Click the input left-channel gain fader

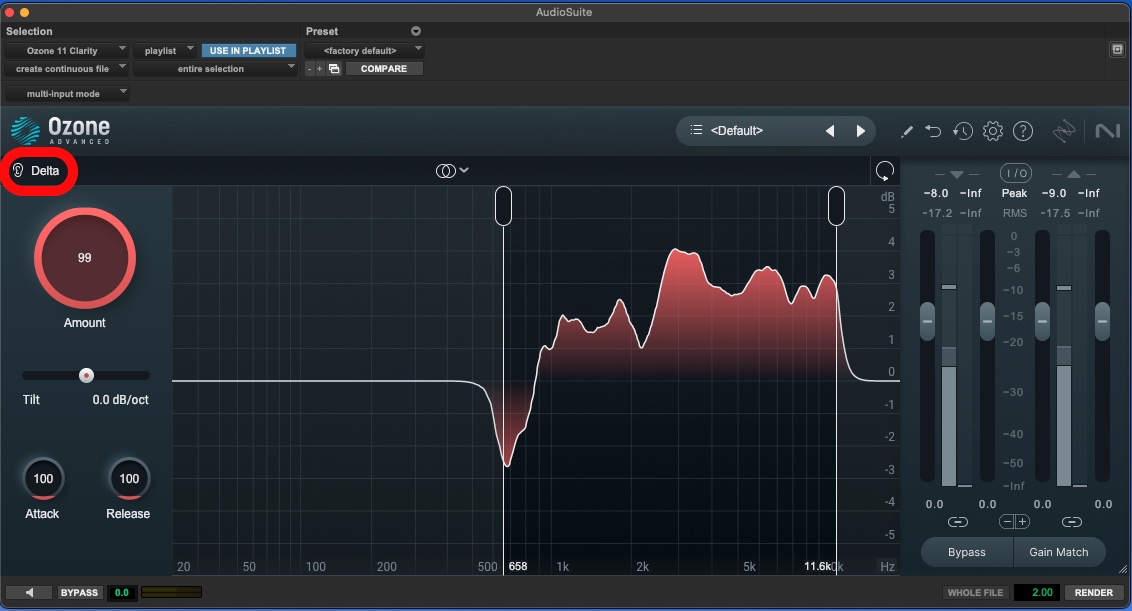(928, 321)
